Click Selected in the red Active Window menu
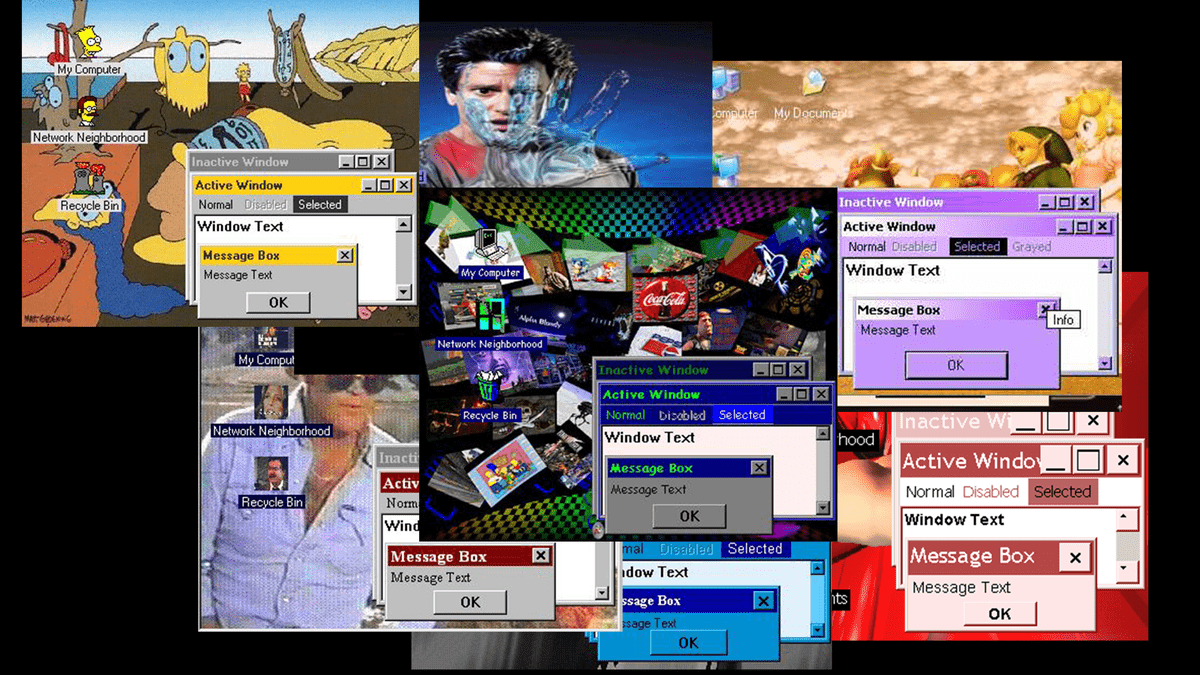1200x675 pixels. tap(1063, 491)
